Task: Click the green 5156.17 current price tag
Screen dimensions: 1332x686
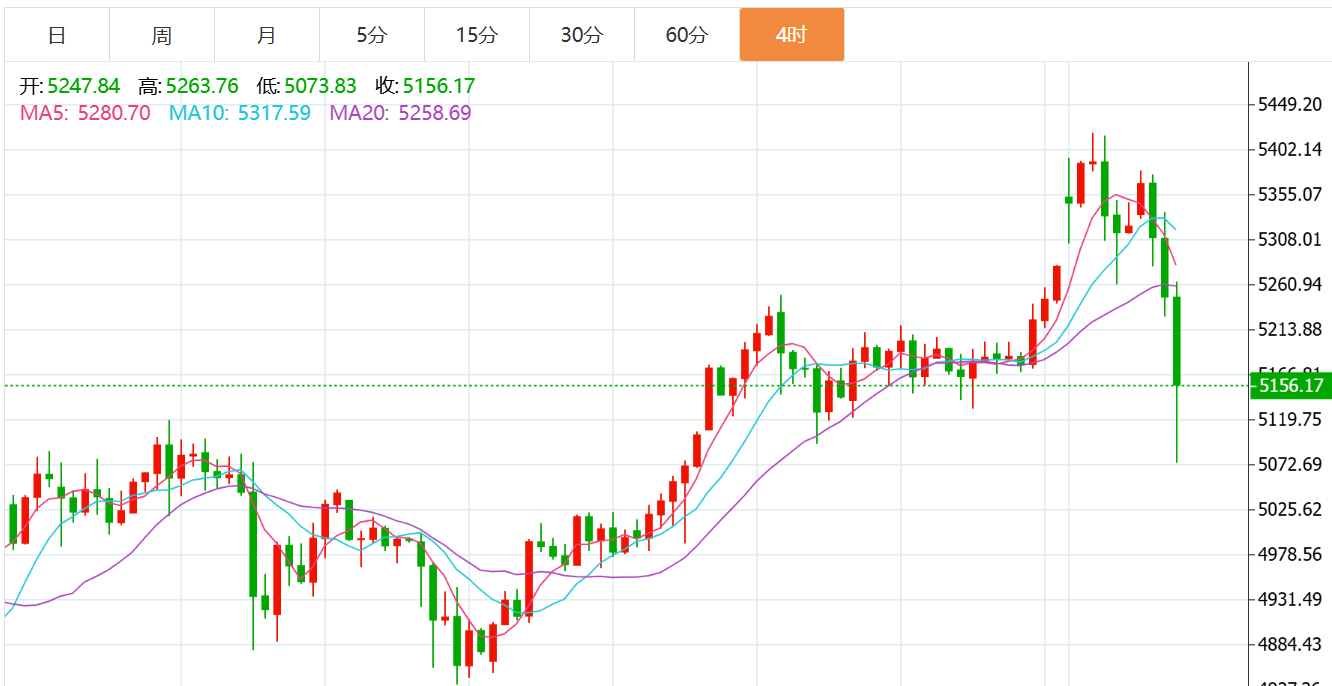Action: (x=1291, y=385)
